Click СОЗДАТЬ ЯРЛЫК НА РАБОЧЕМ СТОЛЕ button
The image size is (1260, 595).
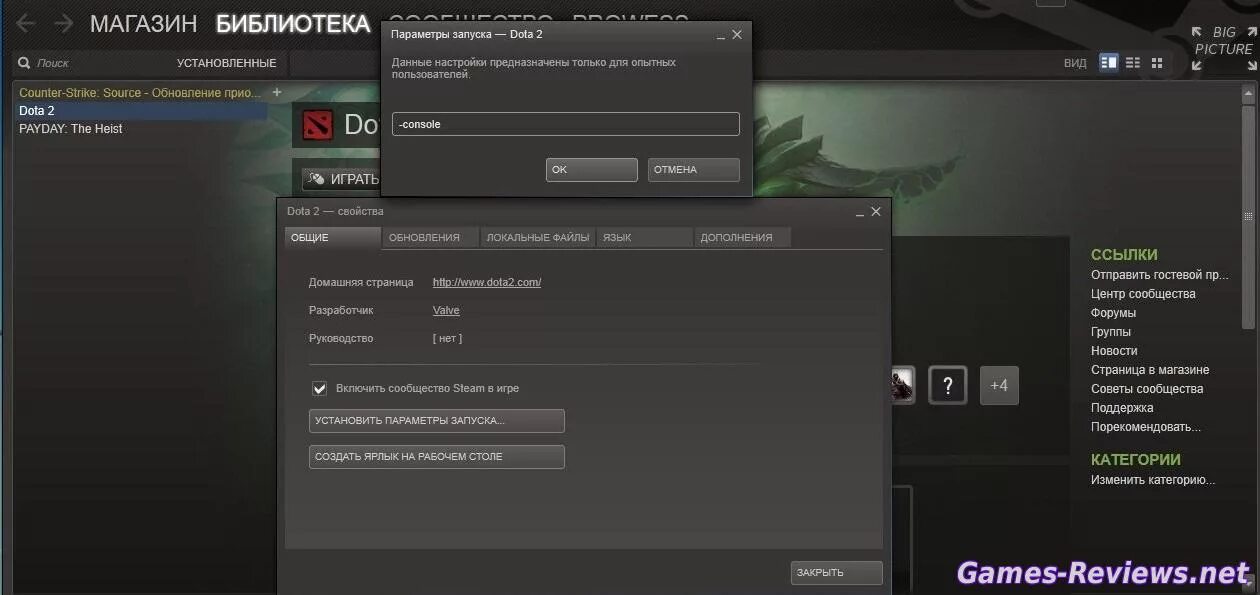437,457
